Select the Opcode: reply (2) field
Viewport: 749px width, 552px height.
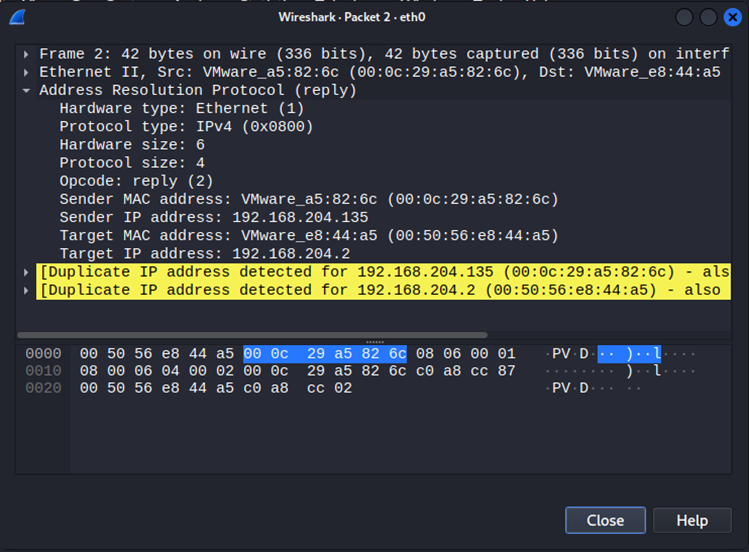click(x=136, y=181)
